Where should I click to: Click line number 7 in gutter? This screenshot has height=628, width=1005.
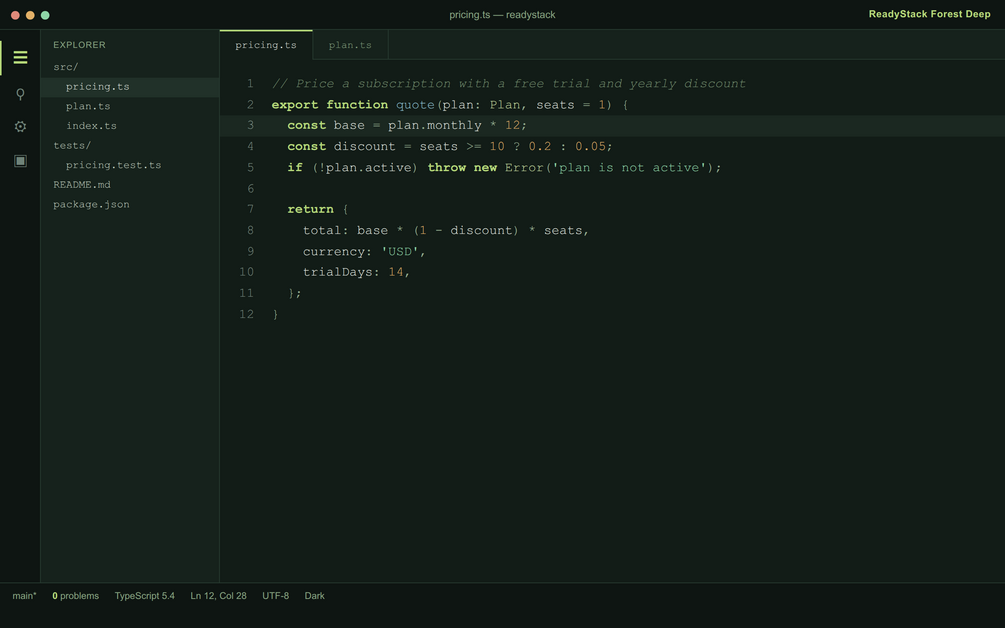250,209
